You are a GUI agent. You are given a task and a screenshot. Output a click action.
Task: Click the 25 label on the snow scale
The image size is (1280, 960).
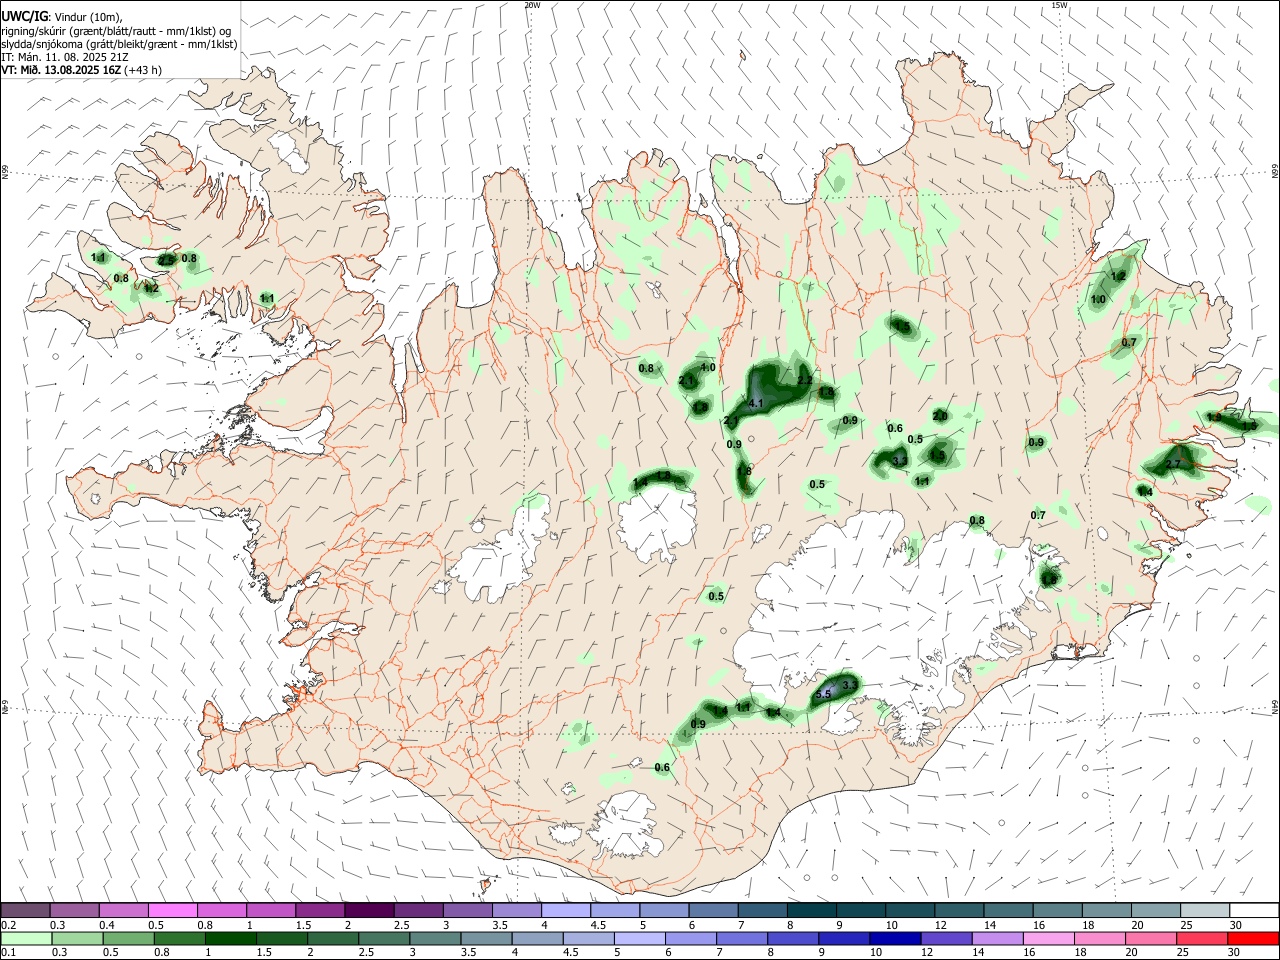click(x=1185, y=925)
